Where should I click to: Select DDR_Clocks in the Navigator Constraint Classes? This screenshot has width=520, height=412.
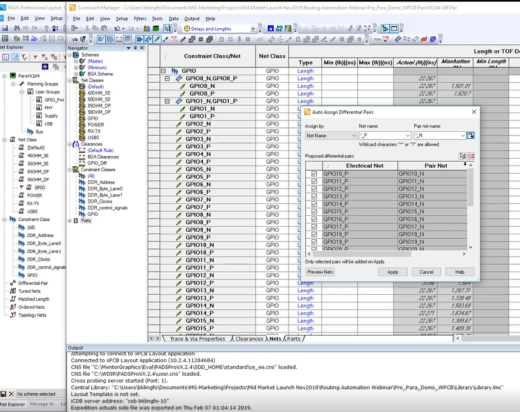[x=100, y=201]
